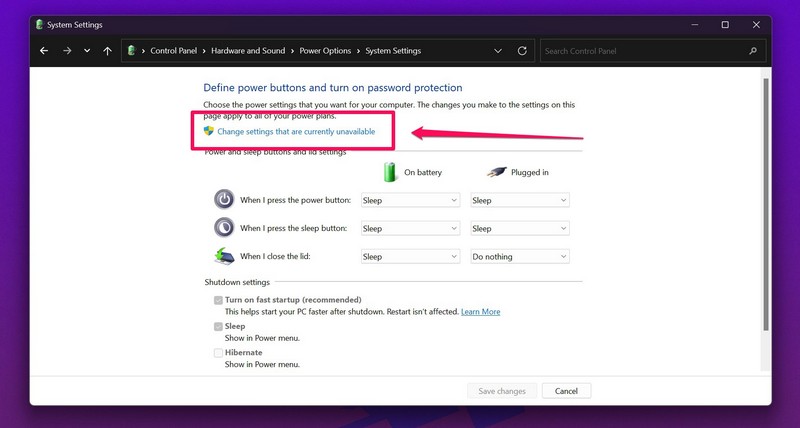This screenshot has width=800, height=428.
Task: Open sleep button Plugged in dropdown
Action: click(x=520, y=229)
